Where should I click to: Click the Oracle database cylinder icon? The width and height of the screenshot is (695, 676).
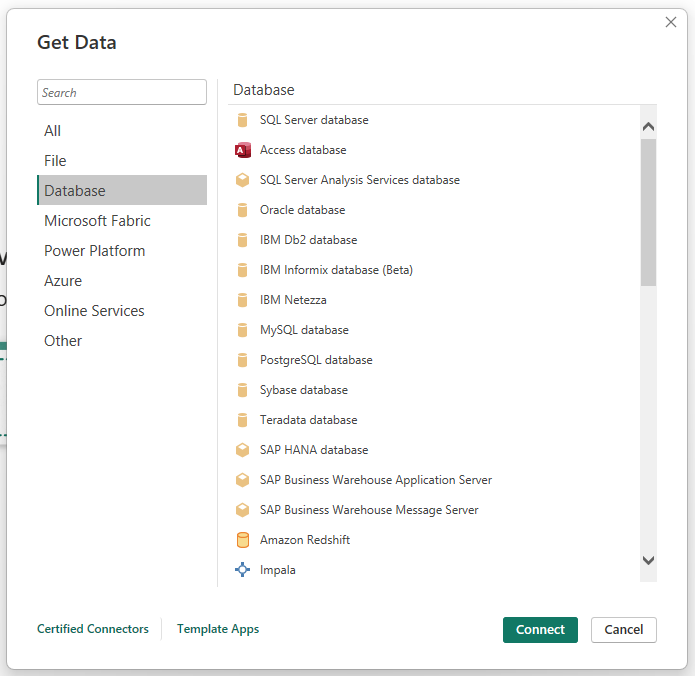pyautogui.click(x=242, y=210)
